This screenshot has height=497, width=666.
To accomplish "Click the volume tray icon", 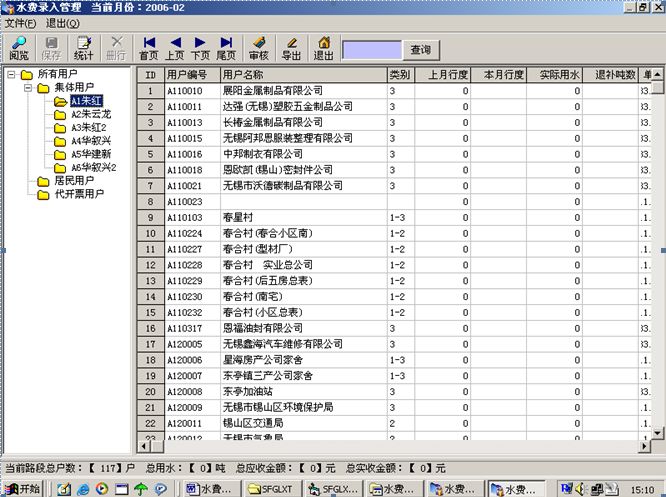I will 580,489.
